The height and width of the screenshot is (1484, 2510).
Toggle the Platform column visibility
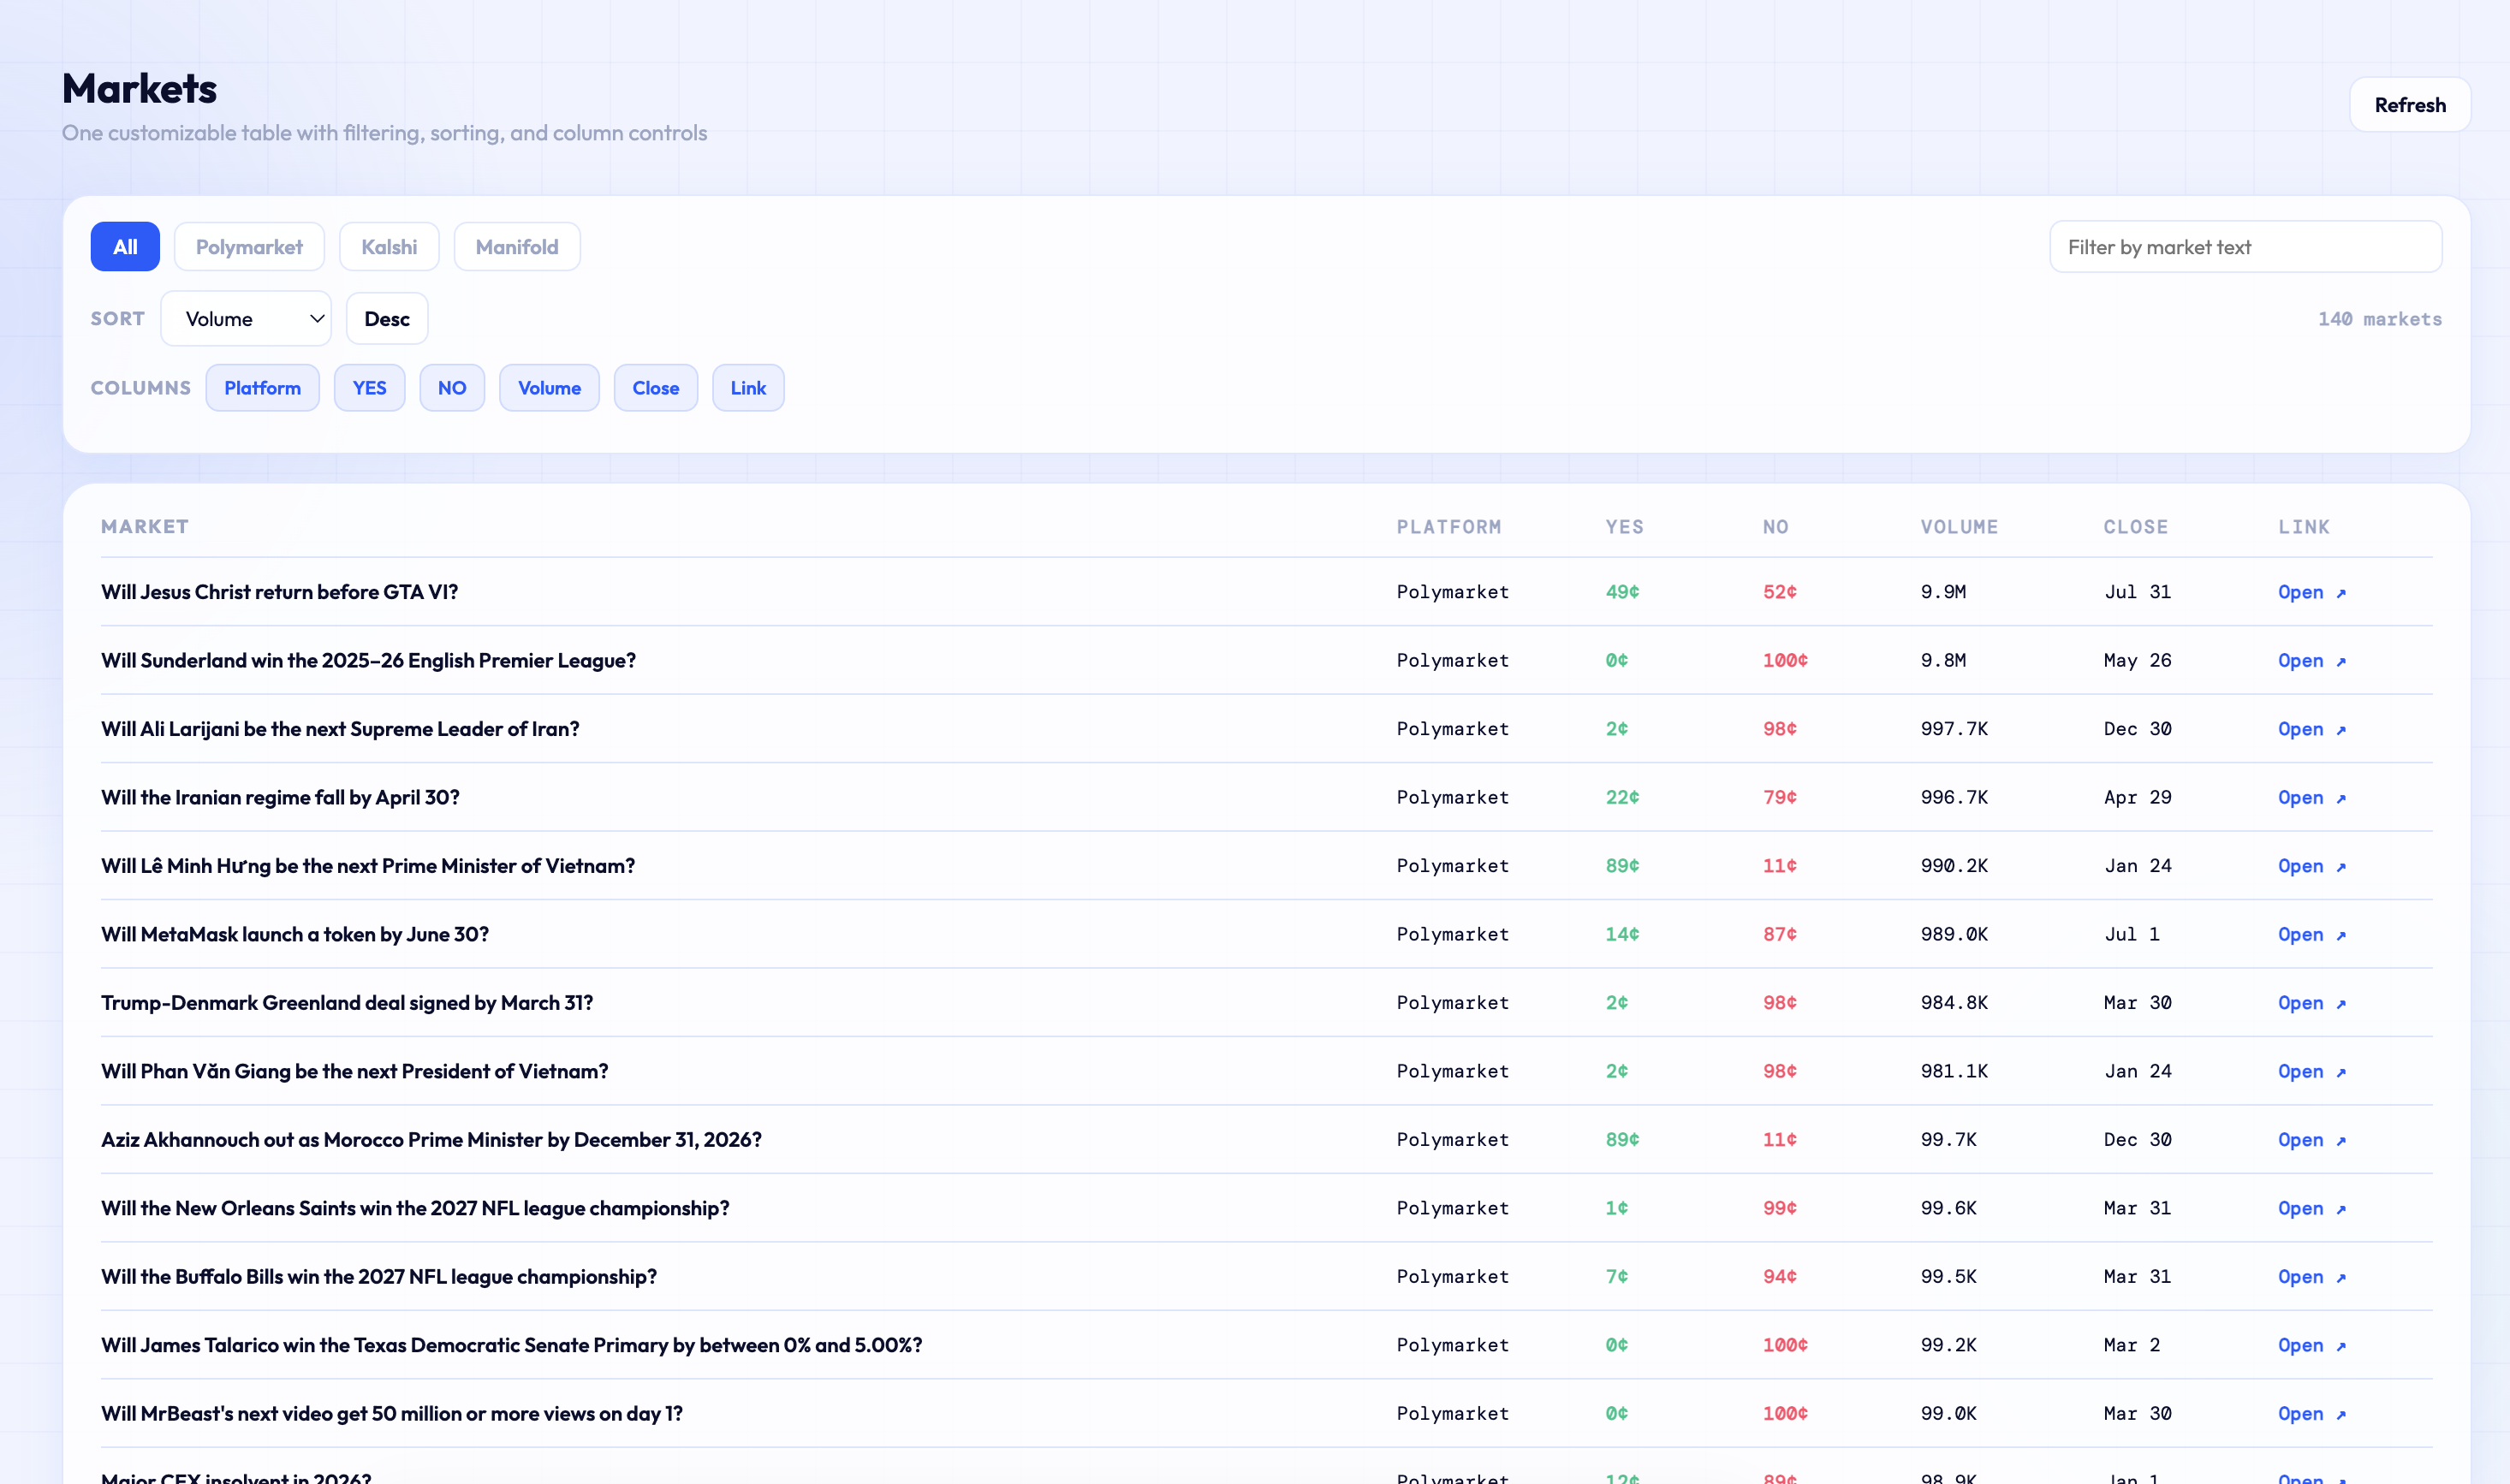click(262, 388)
